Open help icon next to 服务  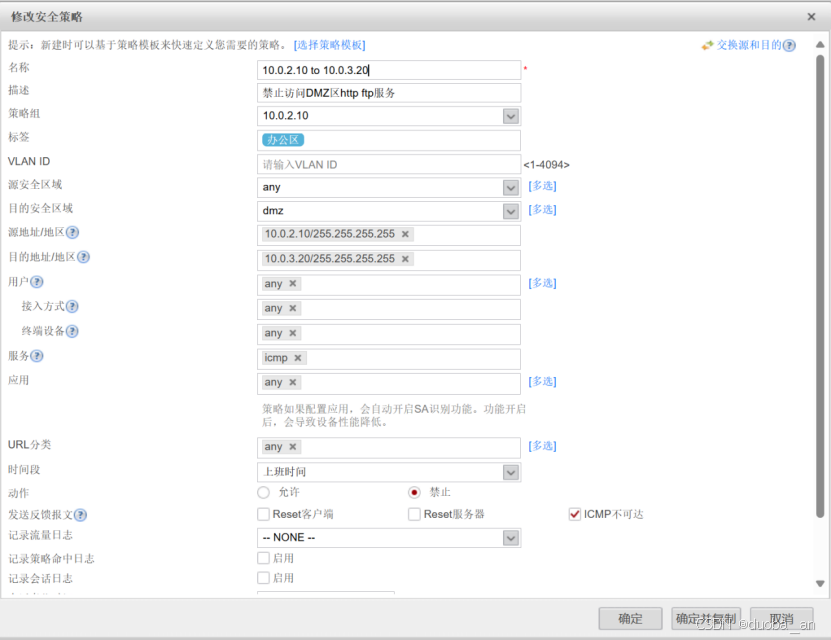click(37, 356)
